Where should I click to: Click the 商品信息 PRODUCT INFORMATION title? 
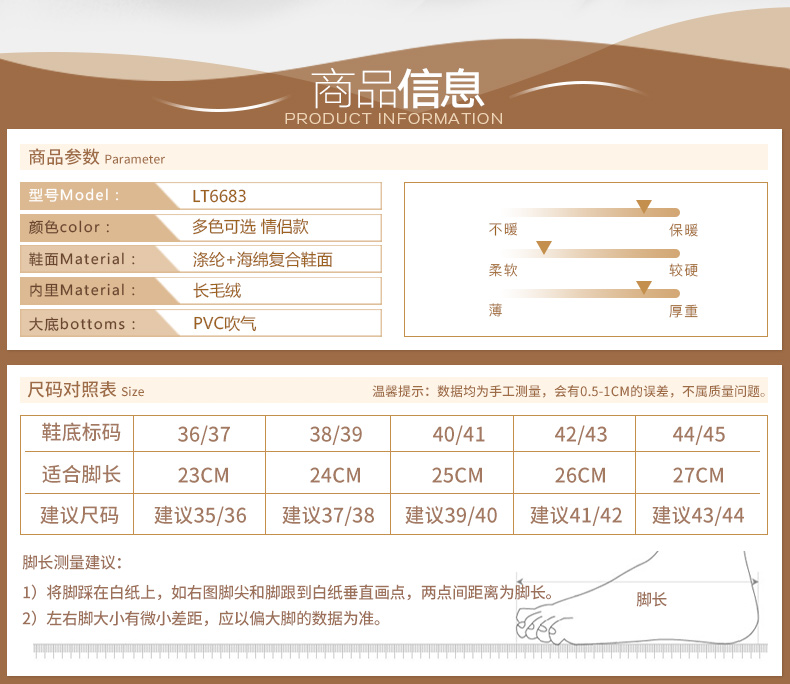click(x=396, y=97)
